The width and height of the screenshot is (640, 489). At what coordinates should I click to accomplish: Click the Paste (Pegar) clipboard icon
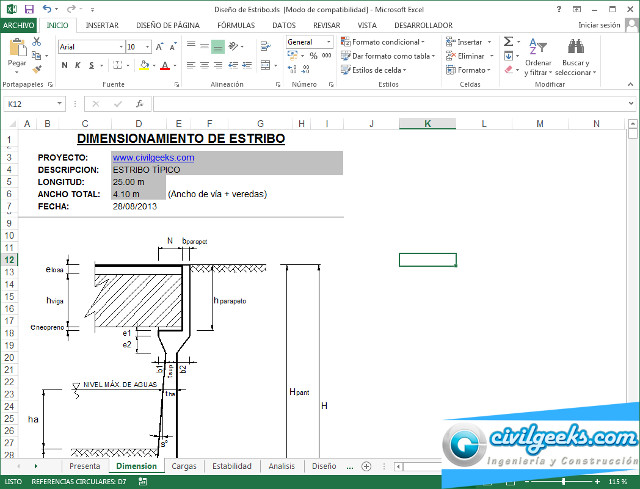tap(17, 49)
